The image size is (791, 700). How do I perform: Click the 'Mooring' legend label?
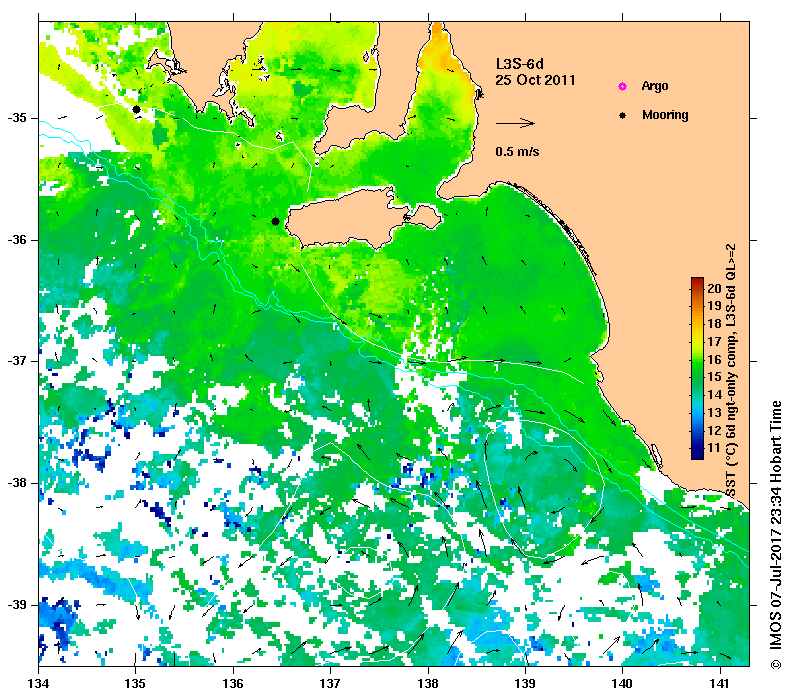pyautogui.click(x=665, y=115)
